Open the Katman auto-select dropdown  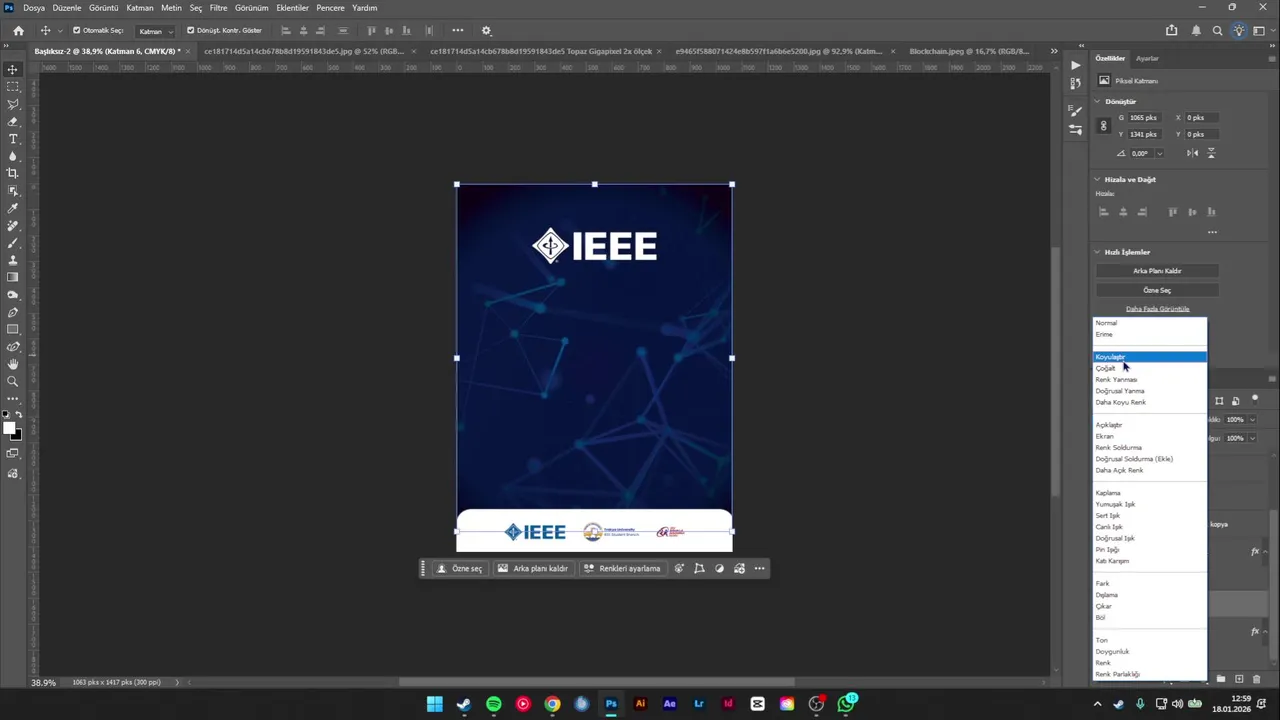pyautogui.click(x=156, y=31)
